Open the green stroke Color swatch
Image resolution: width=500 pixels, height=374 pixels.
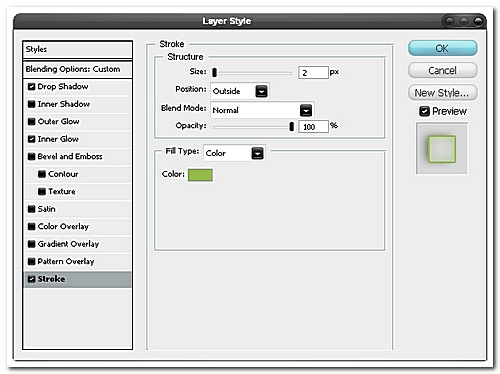click(x=200, y=175)
